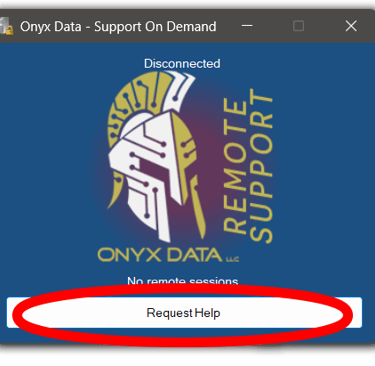375x366 pixels.
Task: Minimize the Support On Demand window
Action: pyautogui.click(x=247, y=26)
